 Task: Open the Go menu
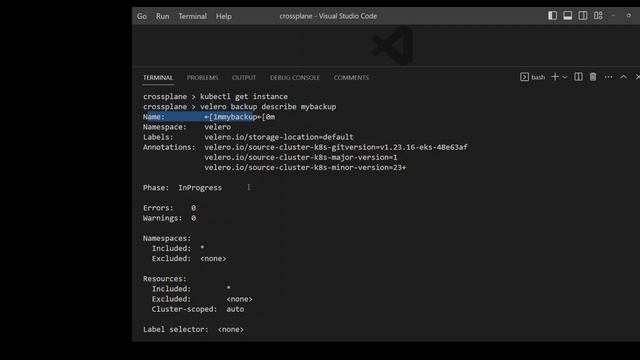pyautogui.click(x=142, y=16)
